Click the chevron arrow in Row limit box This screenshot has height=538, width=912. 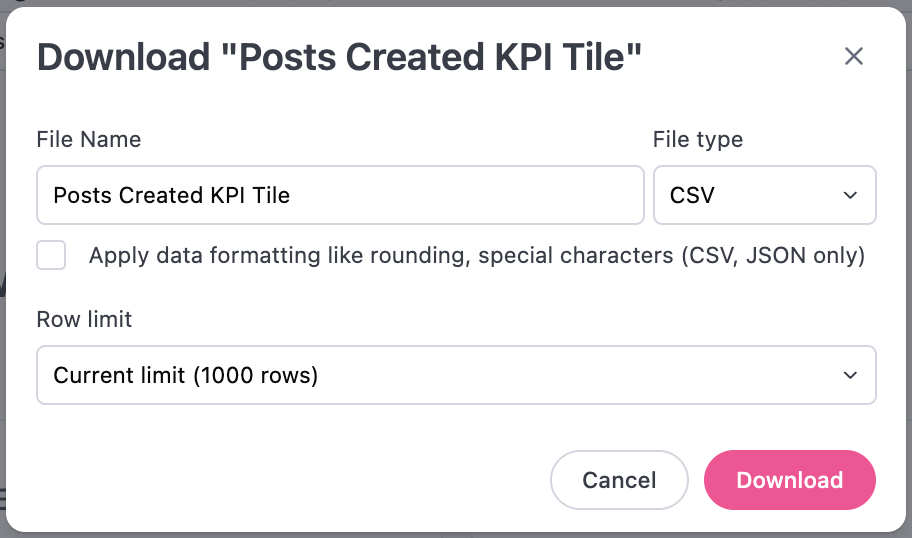click(x=850, y=375)
